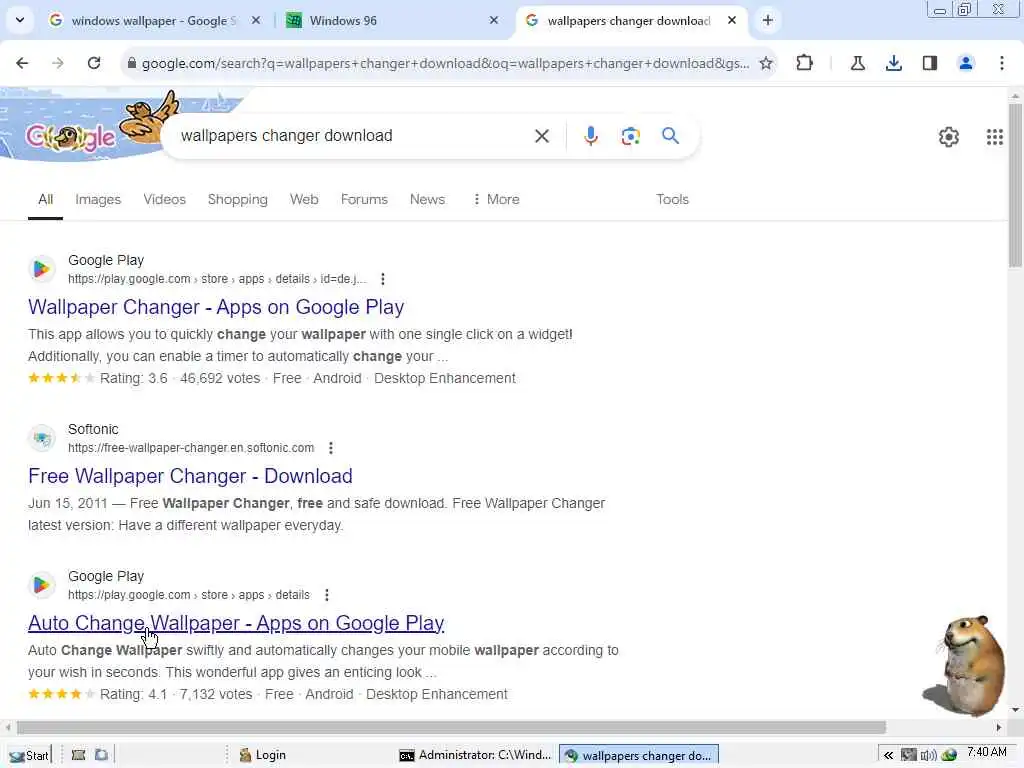Screen dimensions: 1024x768
Task: Expand the More search filters menu
Action: 496,199
